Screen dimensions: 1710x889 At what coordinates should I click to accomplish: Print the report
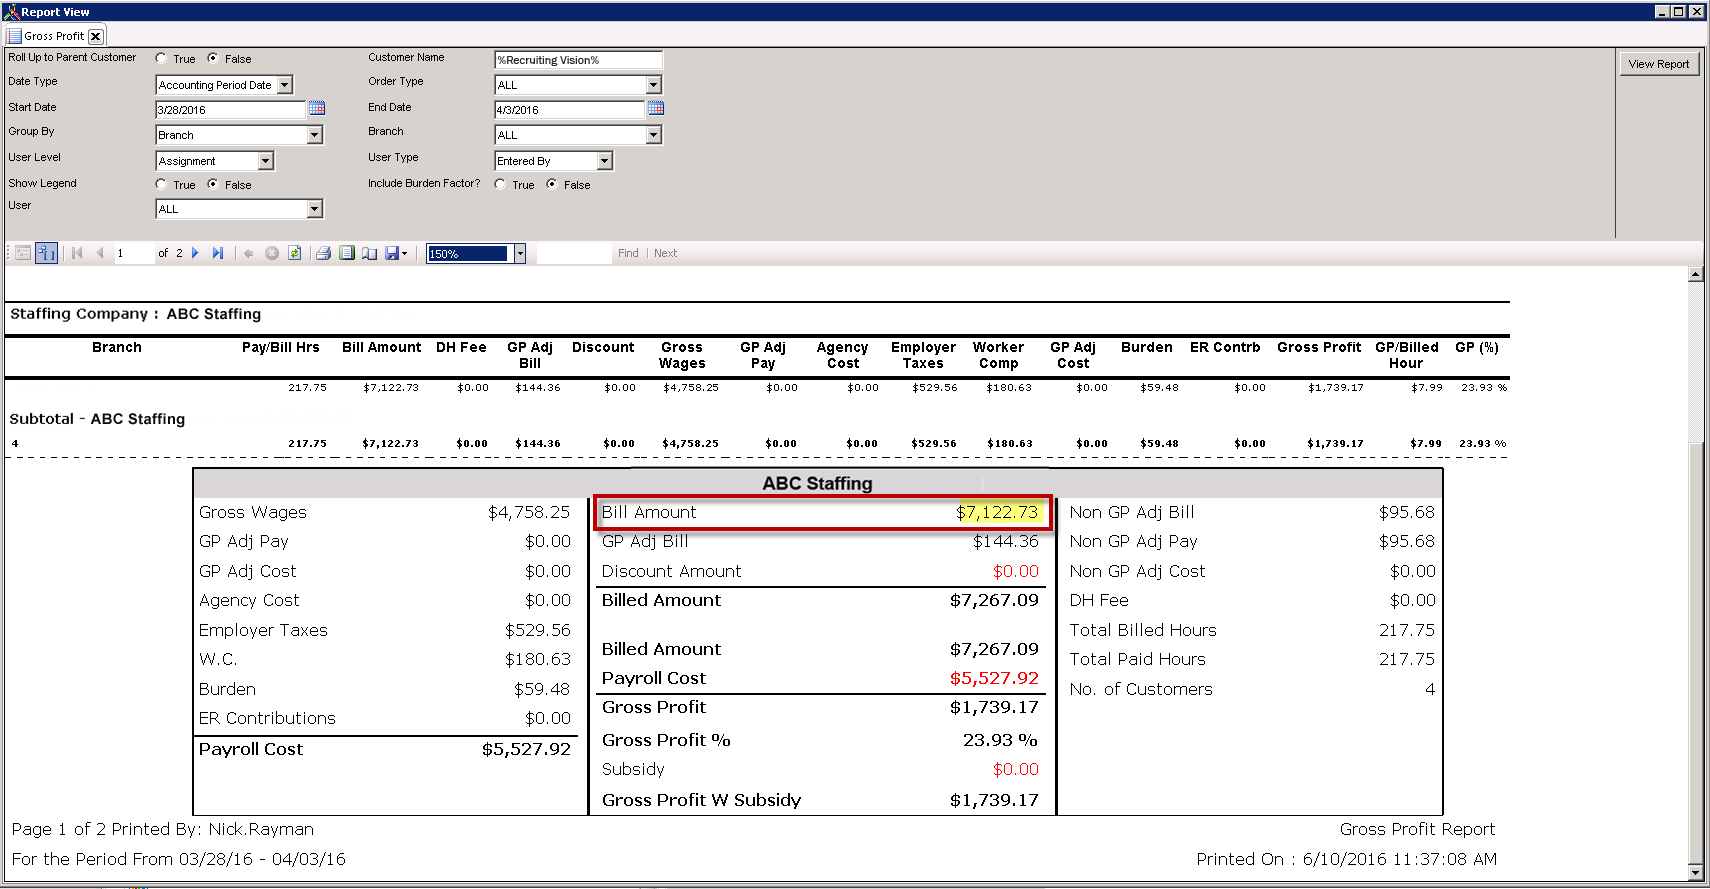[x=323, y=254]
